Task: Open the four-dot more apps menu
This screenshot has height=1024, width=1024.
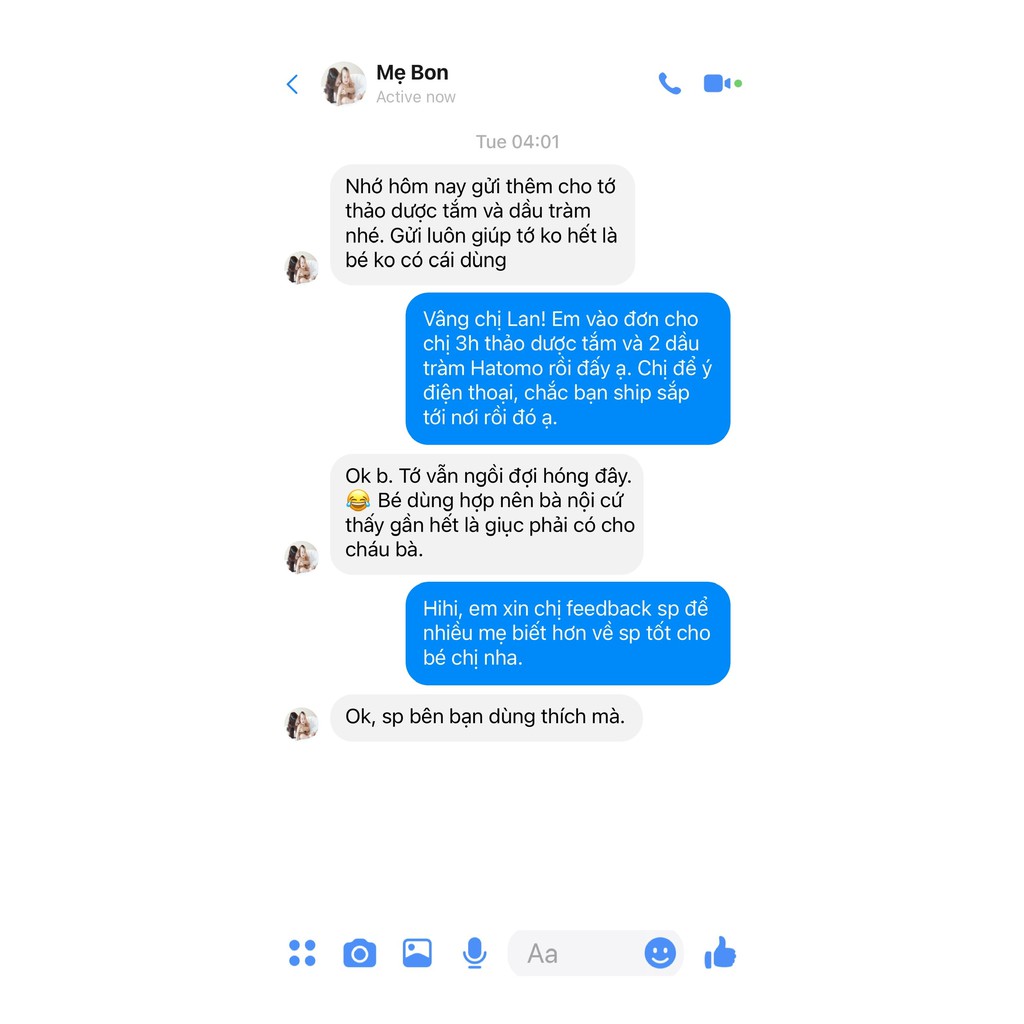Action: click(x=302, y=953)
